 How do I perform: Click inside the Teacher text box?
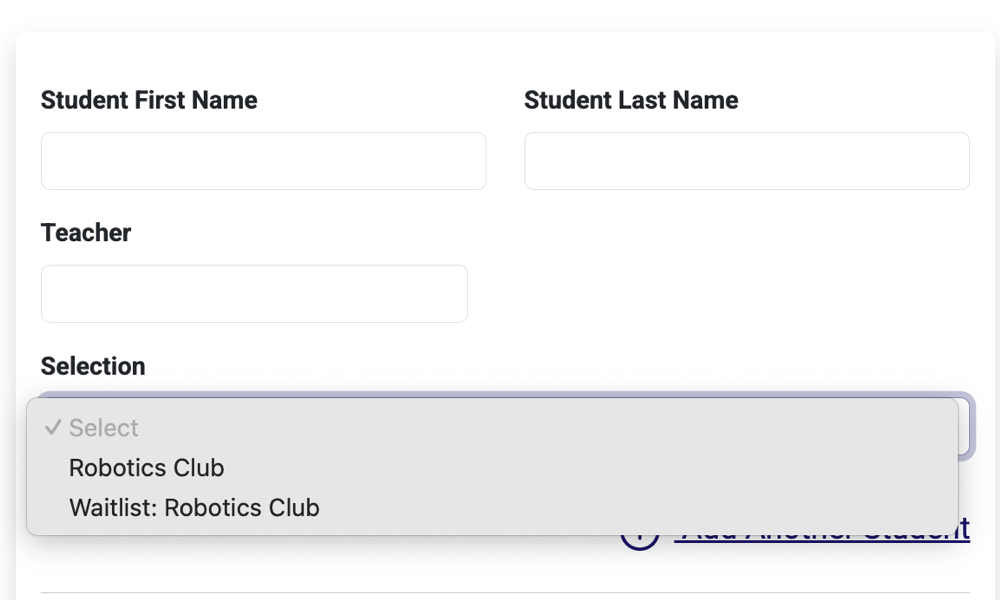(254, 293)
